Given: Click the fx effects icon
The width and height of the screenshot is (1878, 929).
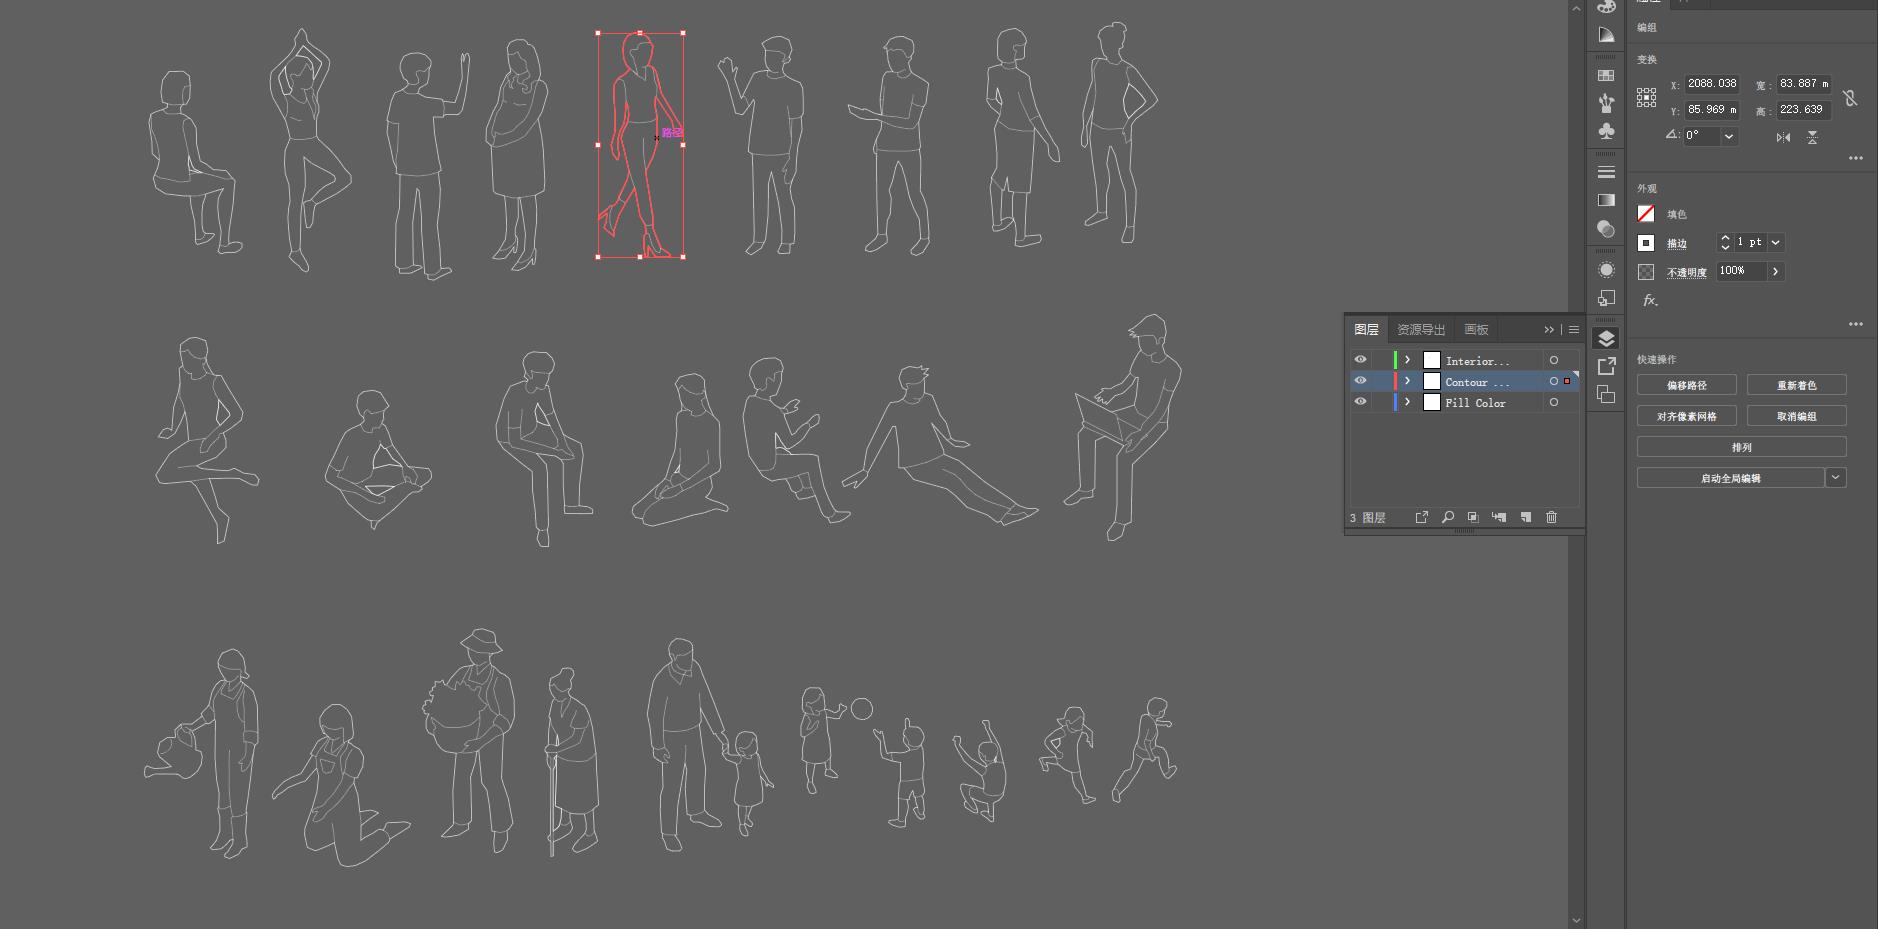Looking at the screenshot, I should pos(1649,300).
